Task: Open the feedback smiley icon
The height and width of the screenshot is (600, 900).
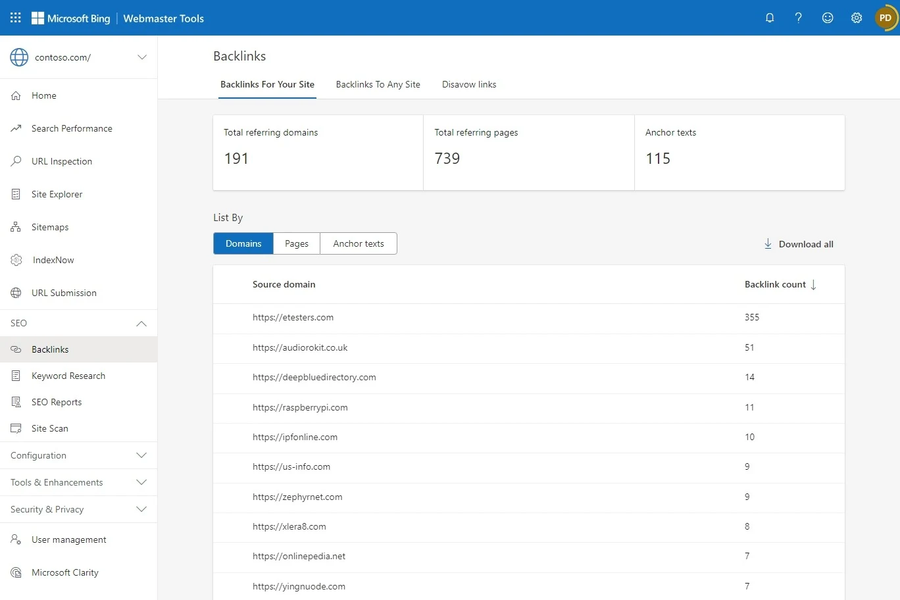Action: click(x=827, y=18)
